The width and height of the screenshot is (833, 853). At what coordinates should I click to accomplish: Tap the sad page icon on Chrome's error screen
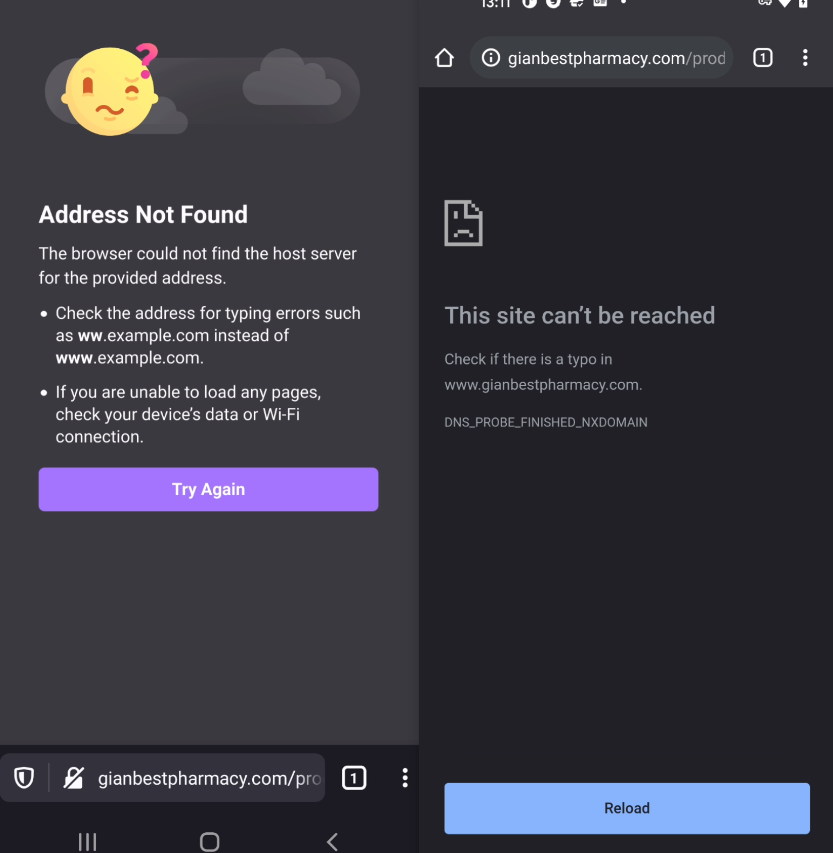tap(463, 222)
